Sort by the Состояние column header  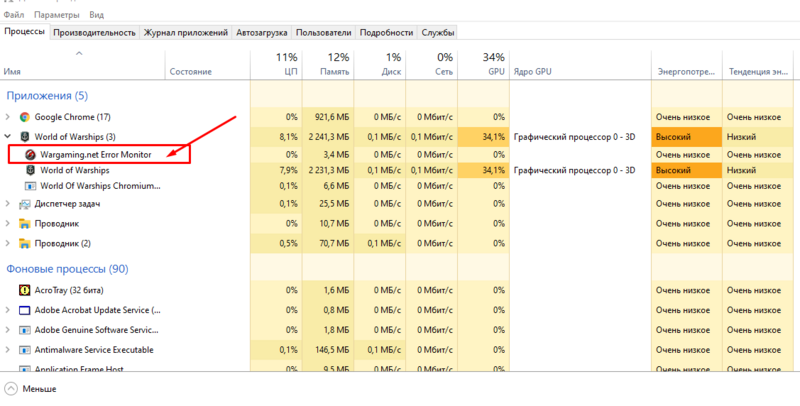point(208,65)
